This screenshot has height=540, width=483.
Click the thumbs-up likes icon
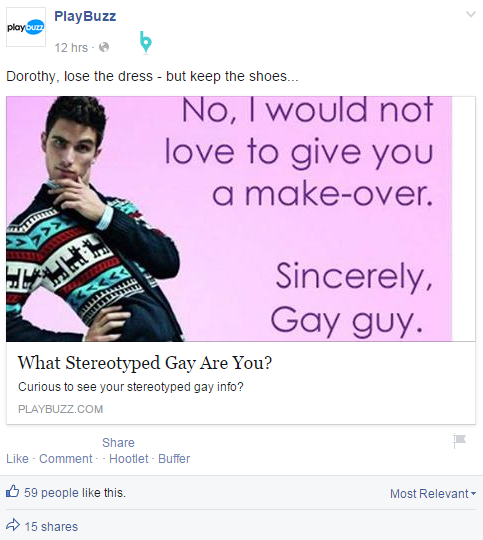(13, 491)
